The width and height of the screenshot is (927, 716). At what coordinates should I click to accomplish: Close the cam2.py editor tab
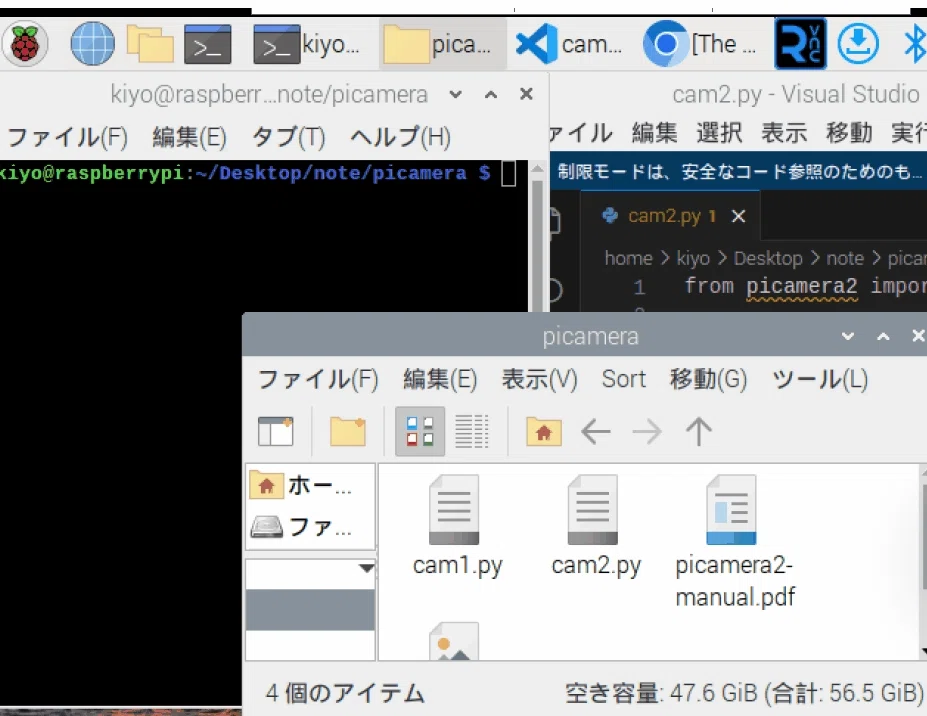738,216
